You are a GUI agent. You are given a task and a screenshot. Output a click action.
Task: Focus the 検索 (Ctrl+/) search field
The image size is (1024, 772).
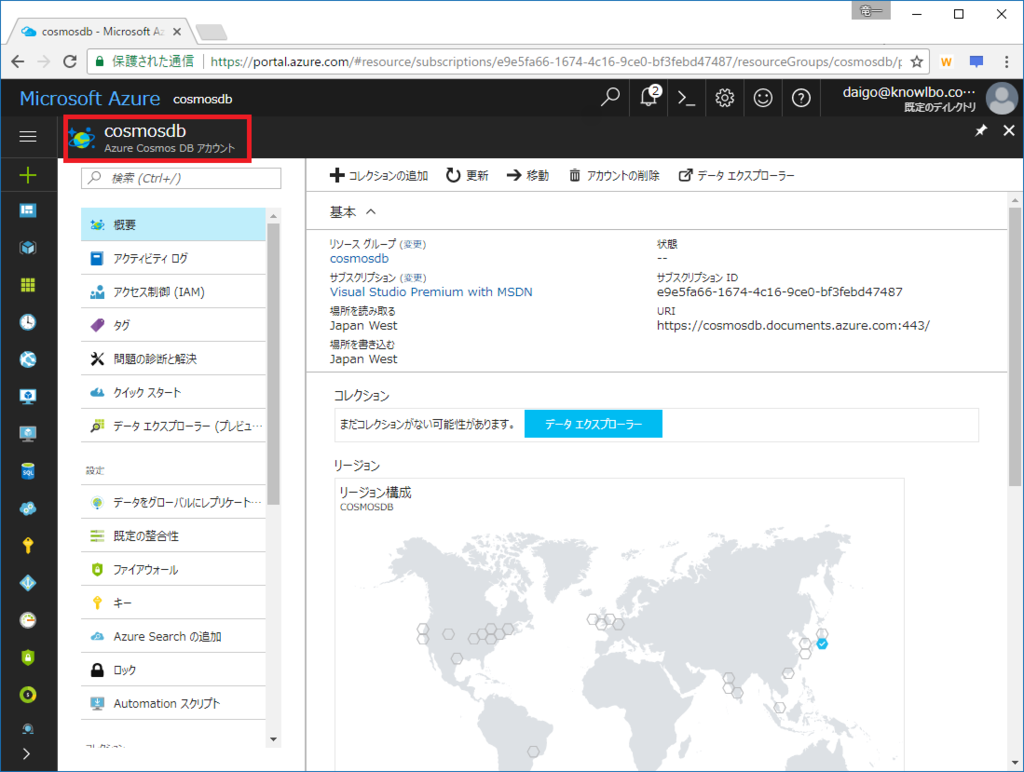coord(181,178)
